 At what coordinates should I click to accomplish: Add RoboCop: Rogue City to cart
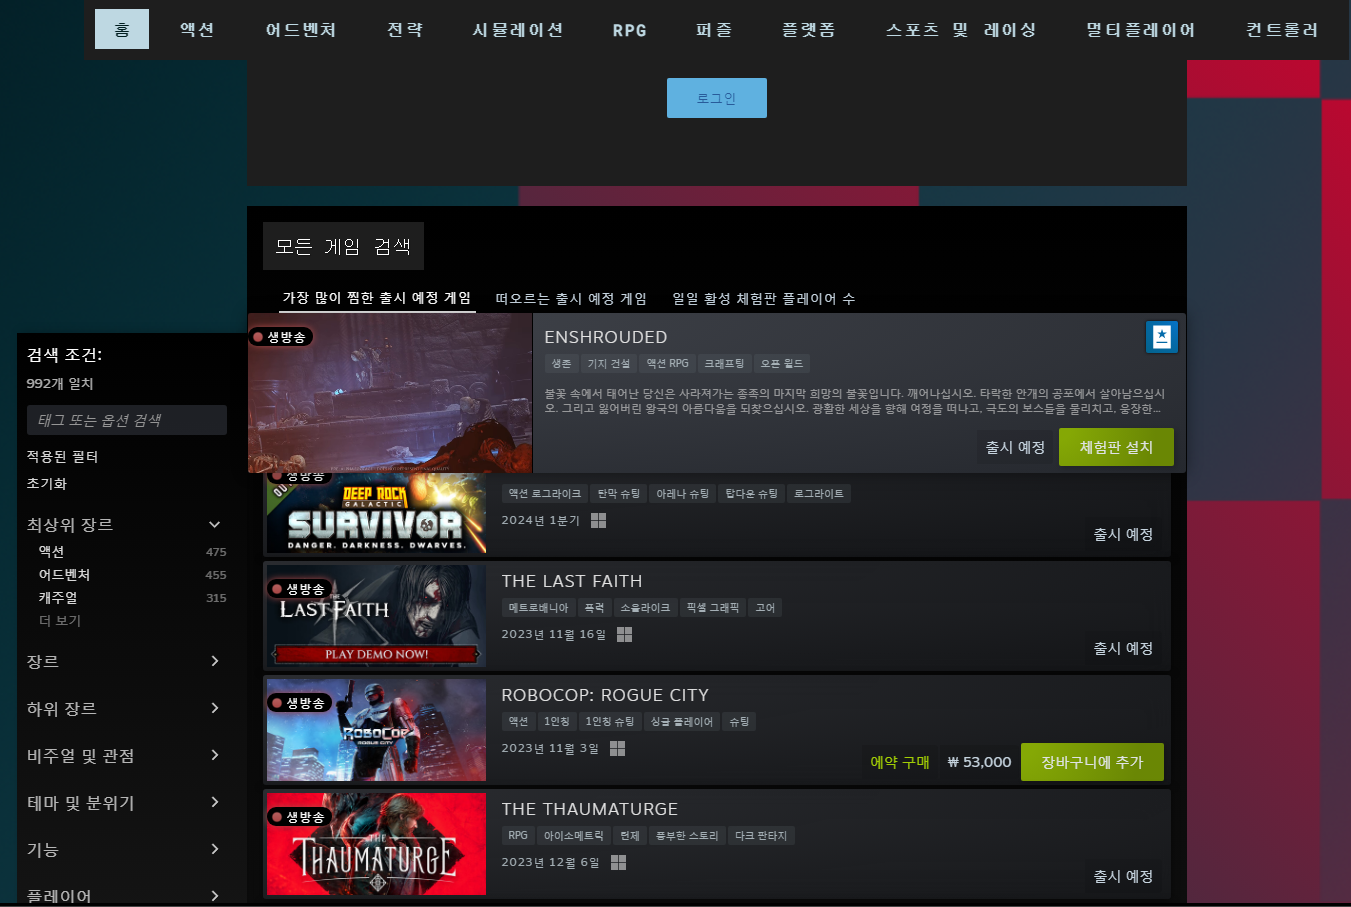click(1092, 762)
